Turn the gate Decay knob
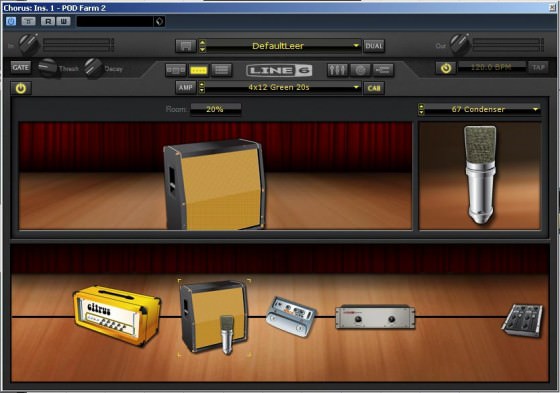560x393 pixels. point(93,68)
